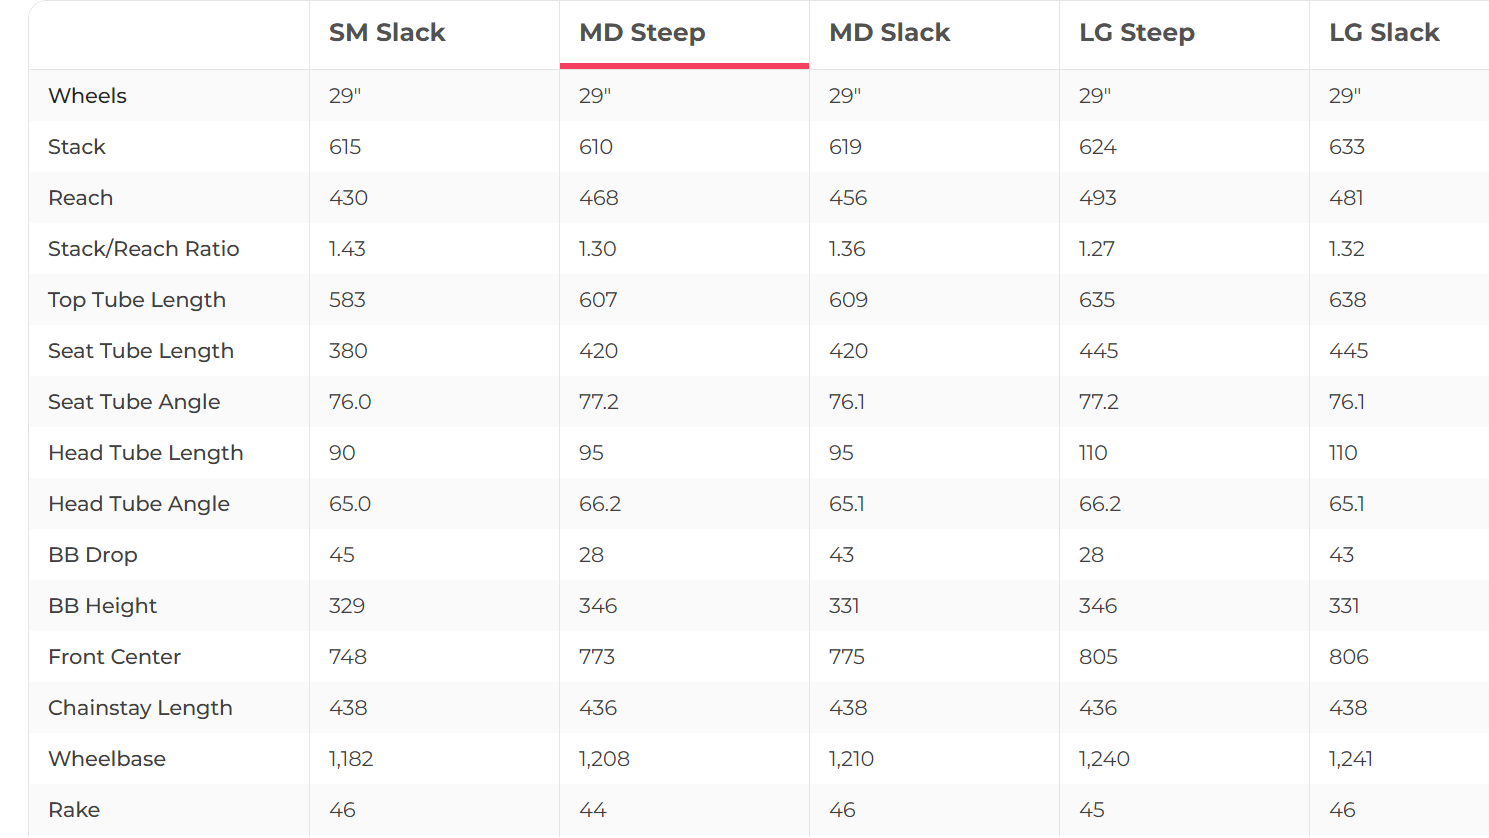Click the Stack row label
The width and height of the screenshot is (1489, 838).
[77, 147]
